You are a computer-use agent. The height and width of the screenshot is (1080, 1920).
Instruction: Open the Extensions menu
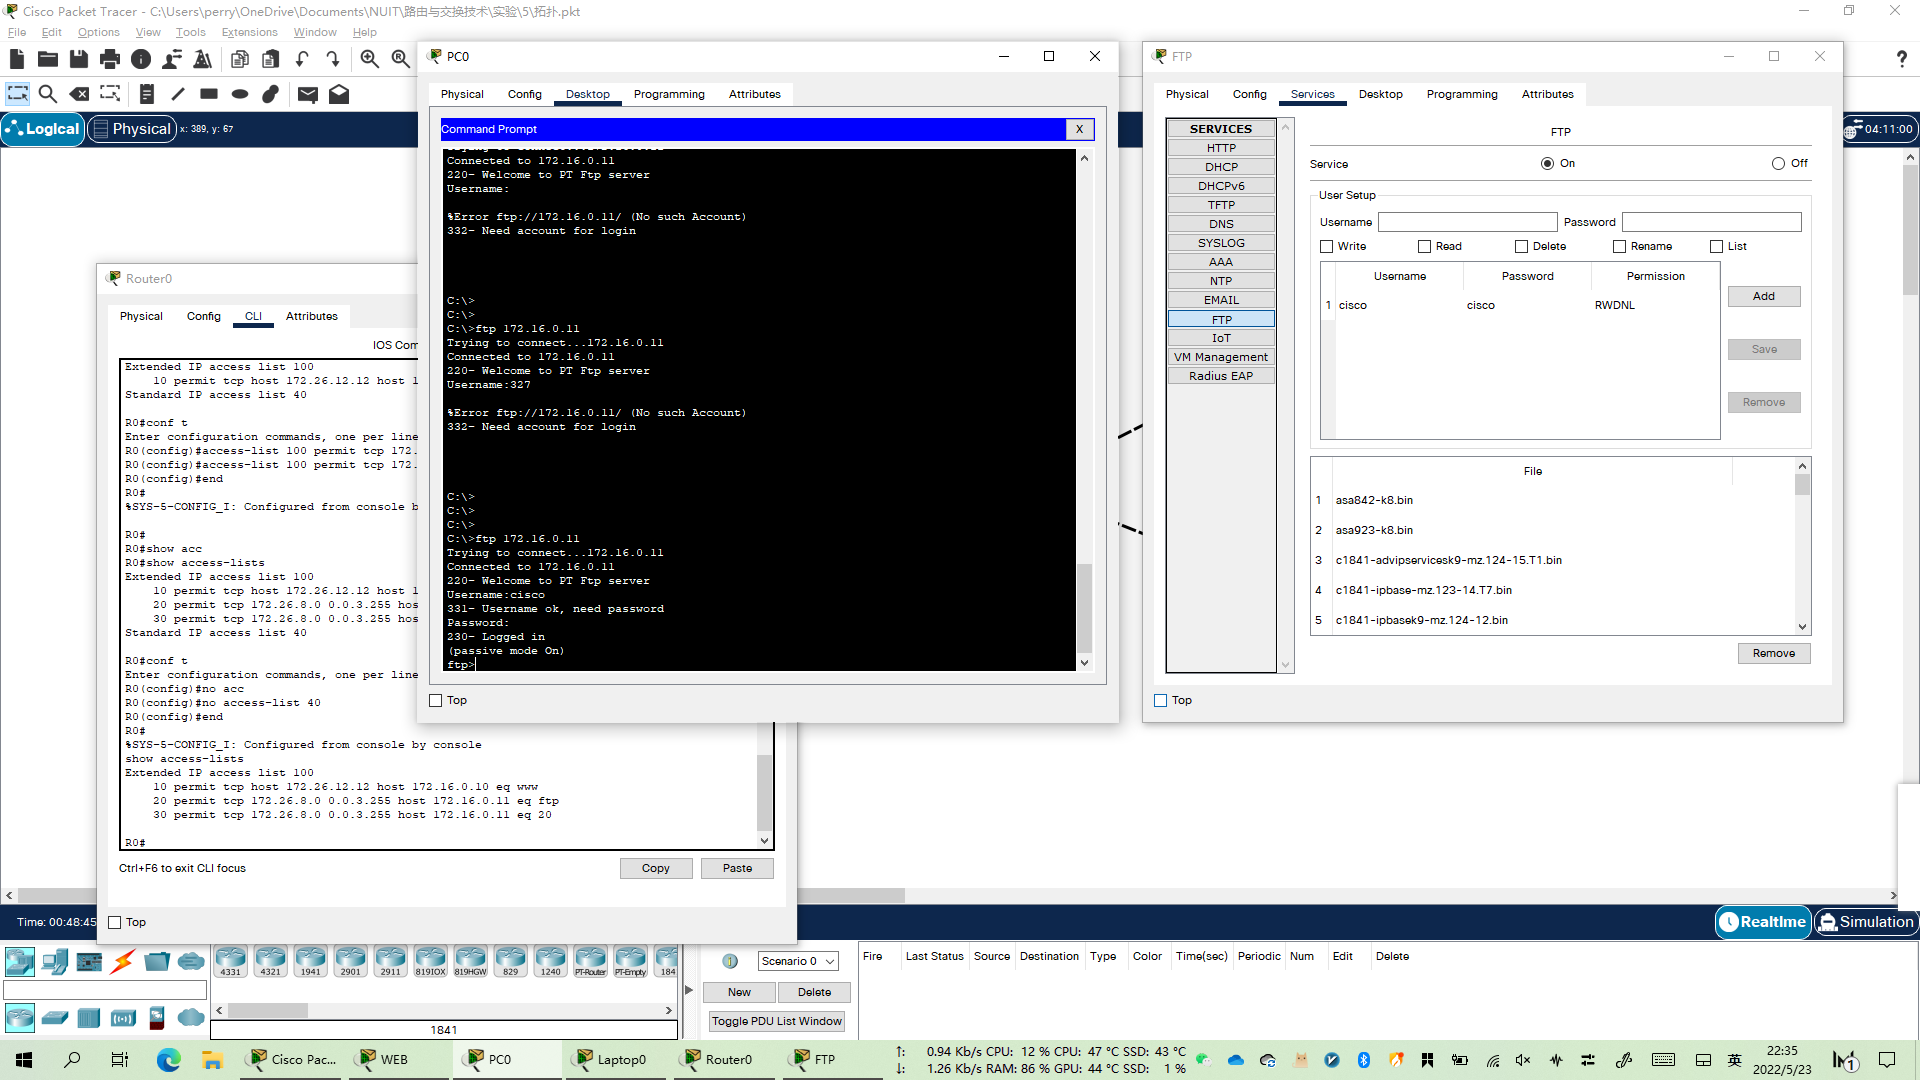[x=249, y=32]
